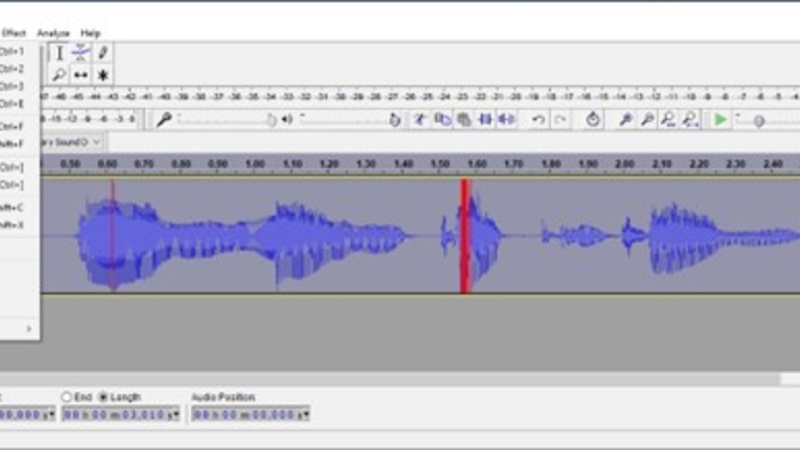Select the Zoom magnifier tool
This screenshot has height=450, width=800.
point(59,75)
